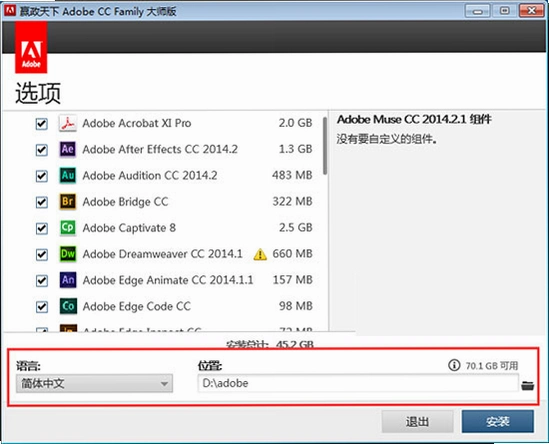This screenshot has width=549, height=444.
Task: Uncheck Adobe After Effects CC 2014.2 checkbox
Action: point(42,150)
